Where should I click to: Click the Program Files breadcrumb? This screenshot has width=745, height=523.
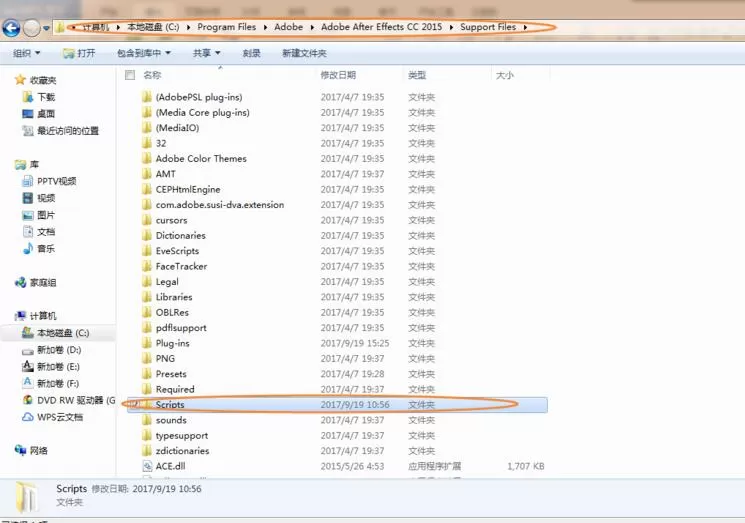click(x=227, y=27)
